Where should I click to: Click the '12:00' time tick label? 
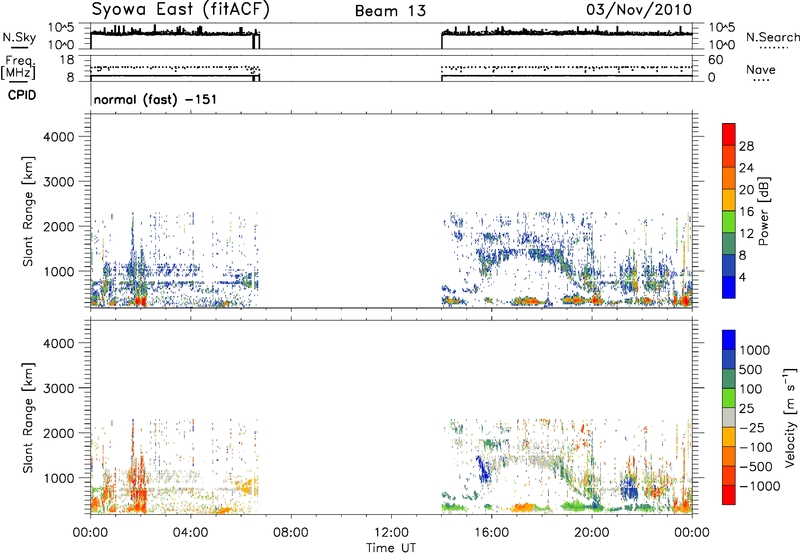click(391, 533)
